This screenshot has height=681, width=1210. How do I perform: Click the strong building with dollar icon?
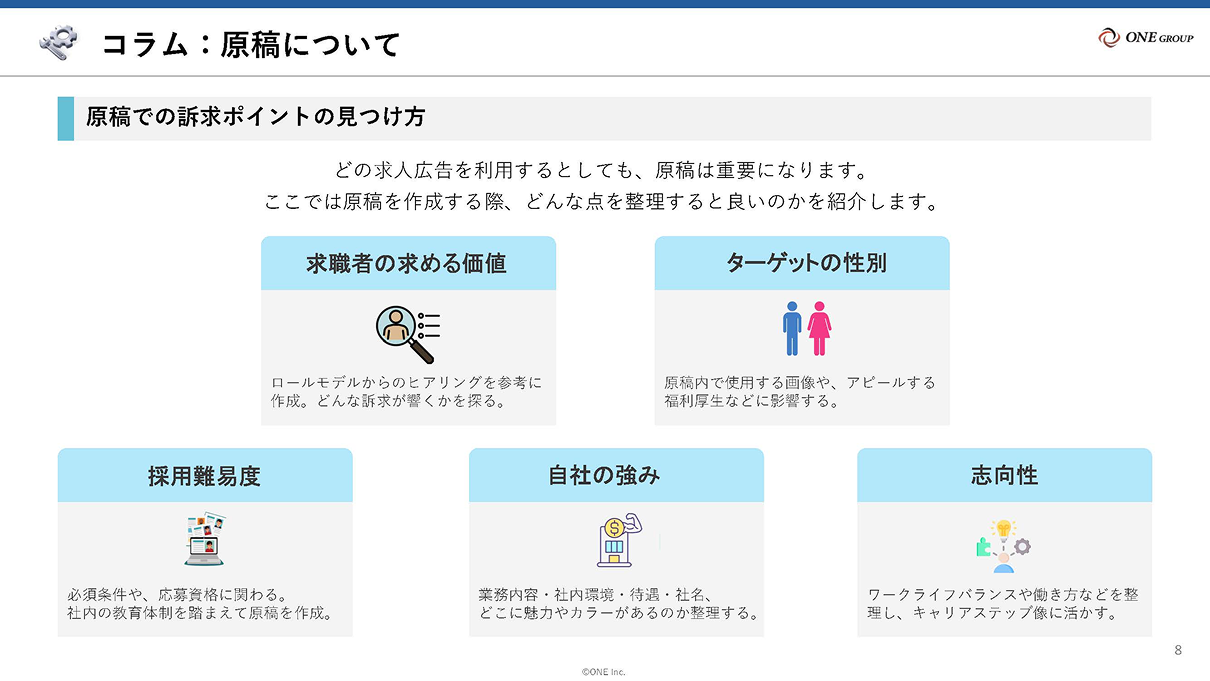[x=616, y=541]
